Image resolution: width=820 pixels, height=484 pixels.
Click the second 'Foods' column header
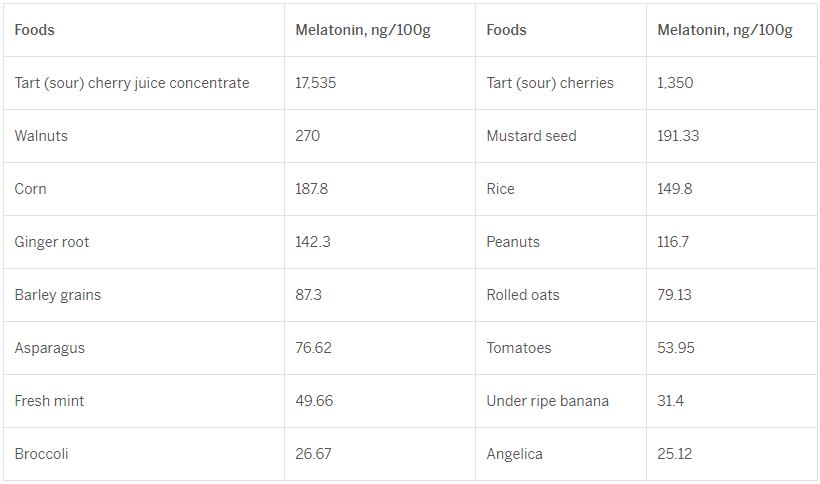click(506, 30)
